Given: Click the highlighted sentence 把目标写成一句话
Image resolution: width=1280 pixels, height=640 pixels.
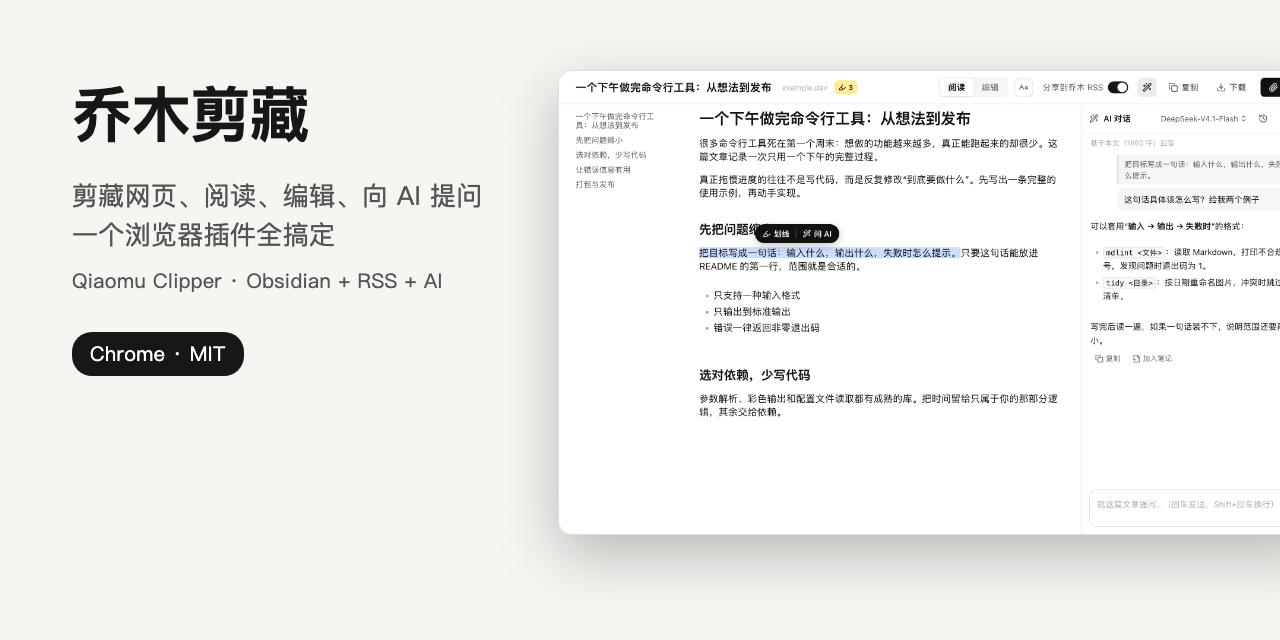Looking at the screenshot, I should pos(829,253).
